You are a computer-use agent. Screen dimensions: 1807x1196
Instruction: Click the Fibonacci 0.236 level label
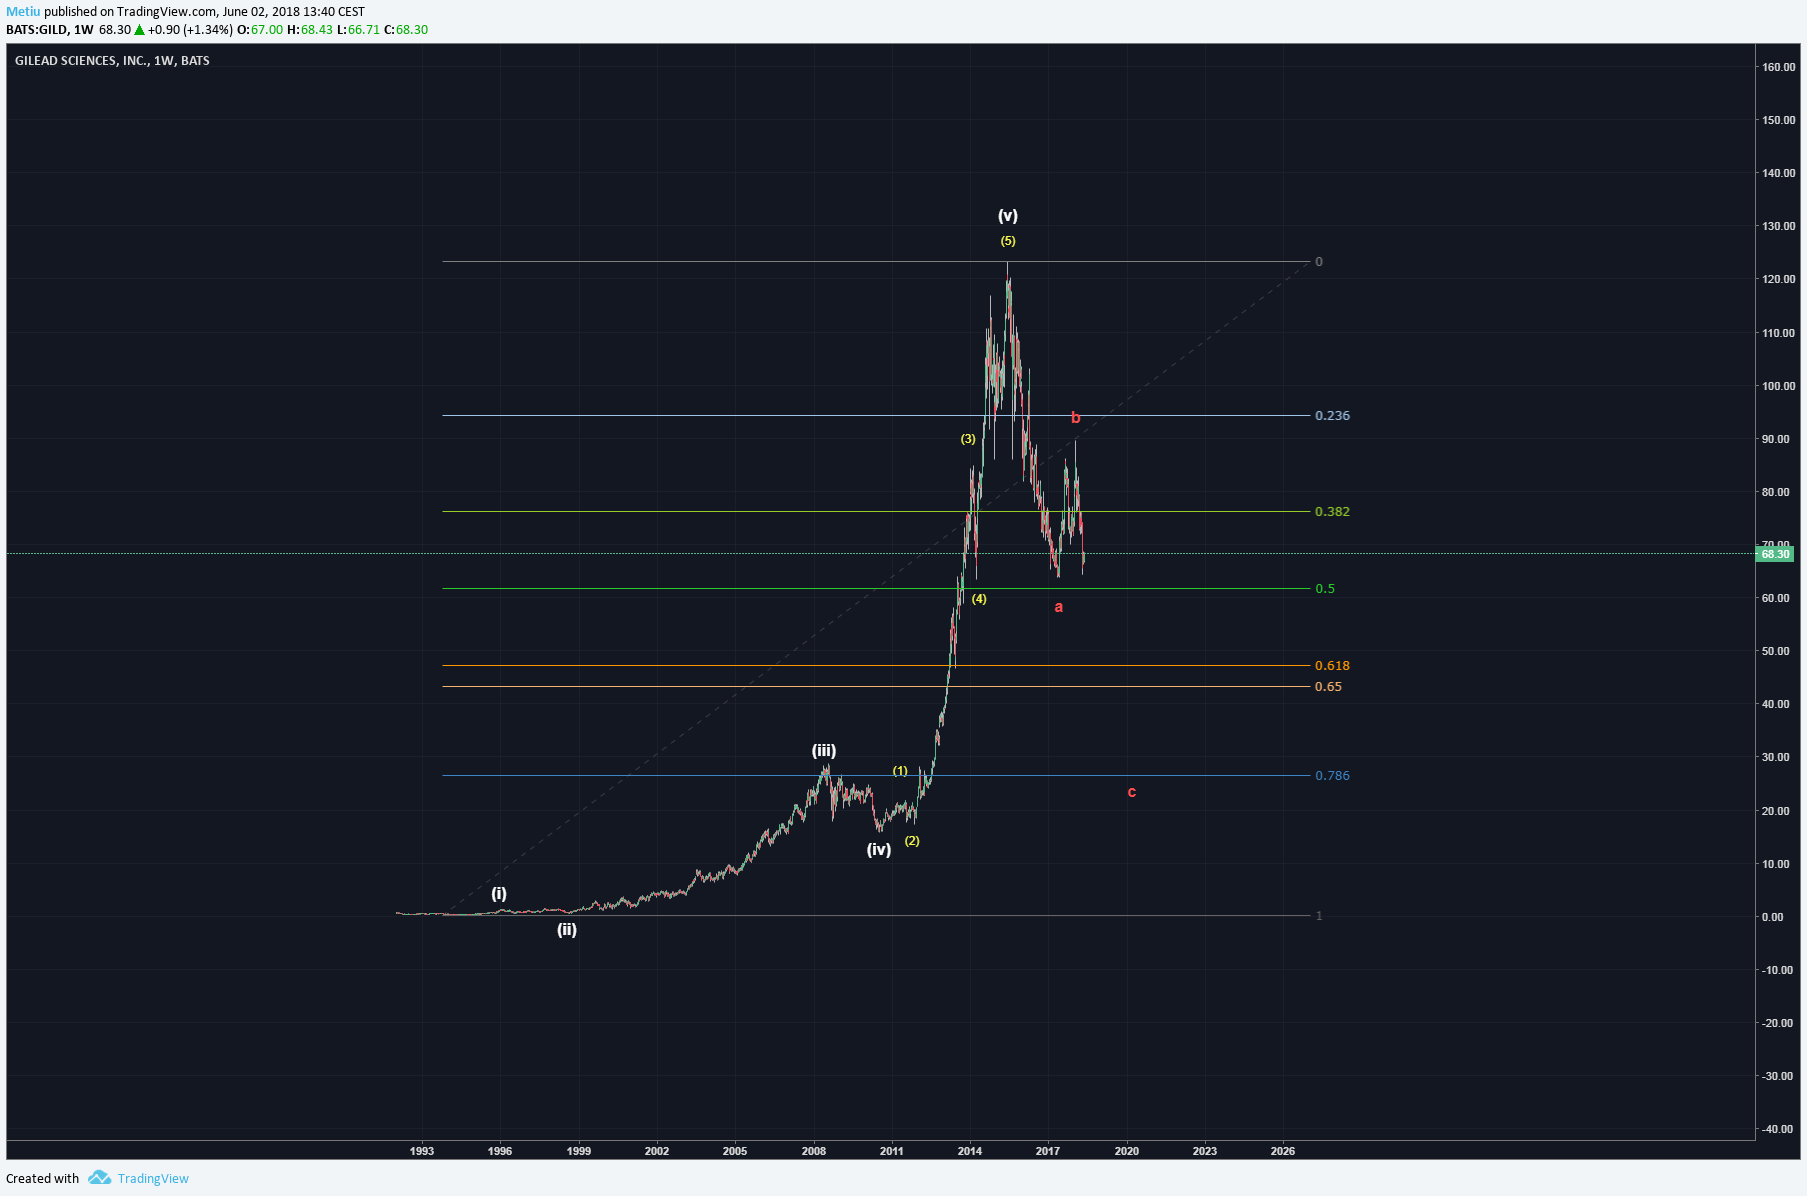(1332, 416)
